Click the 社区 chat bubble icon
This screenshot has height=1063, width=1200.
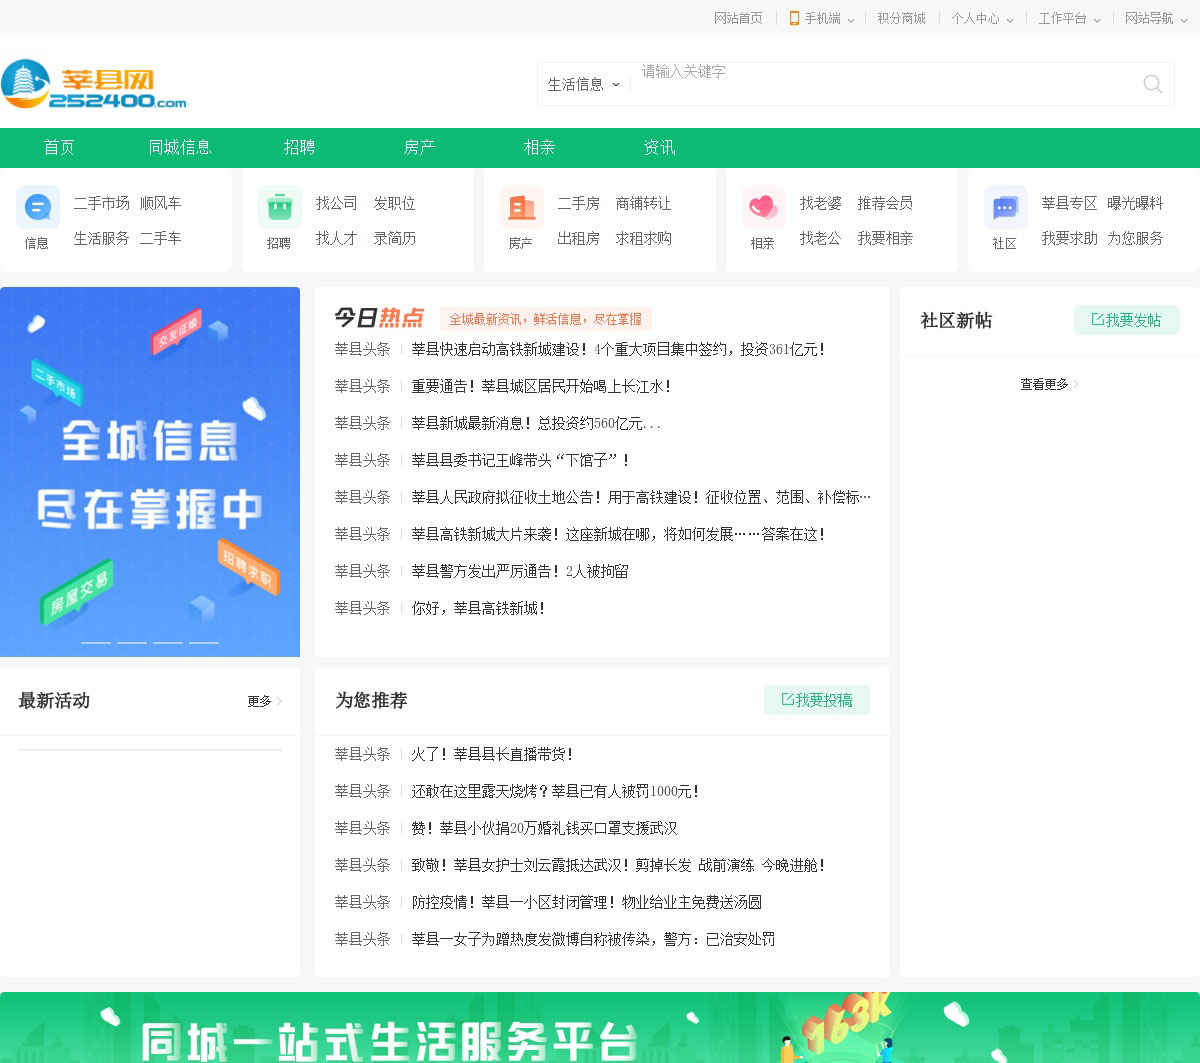coord(1005,207)
